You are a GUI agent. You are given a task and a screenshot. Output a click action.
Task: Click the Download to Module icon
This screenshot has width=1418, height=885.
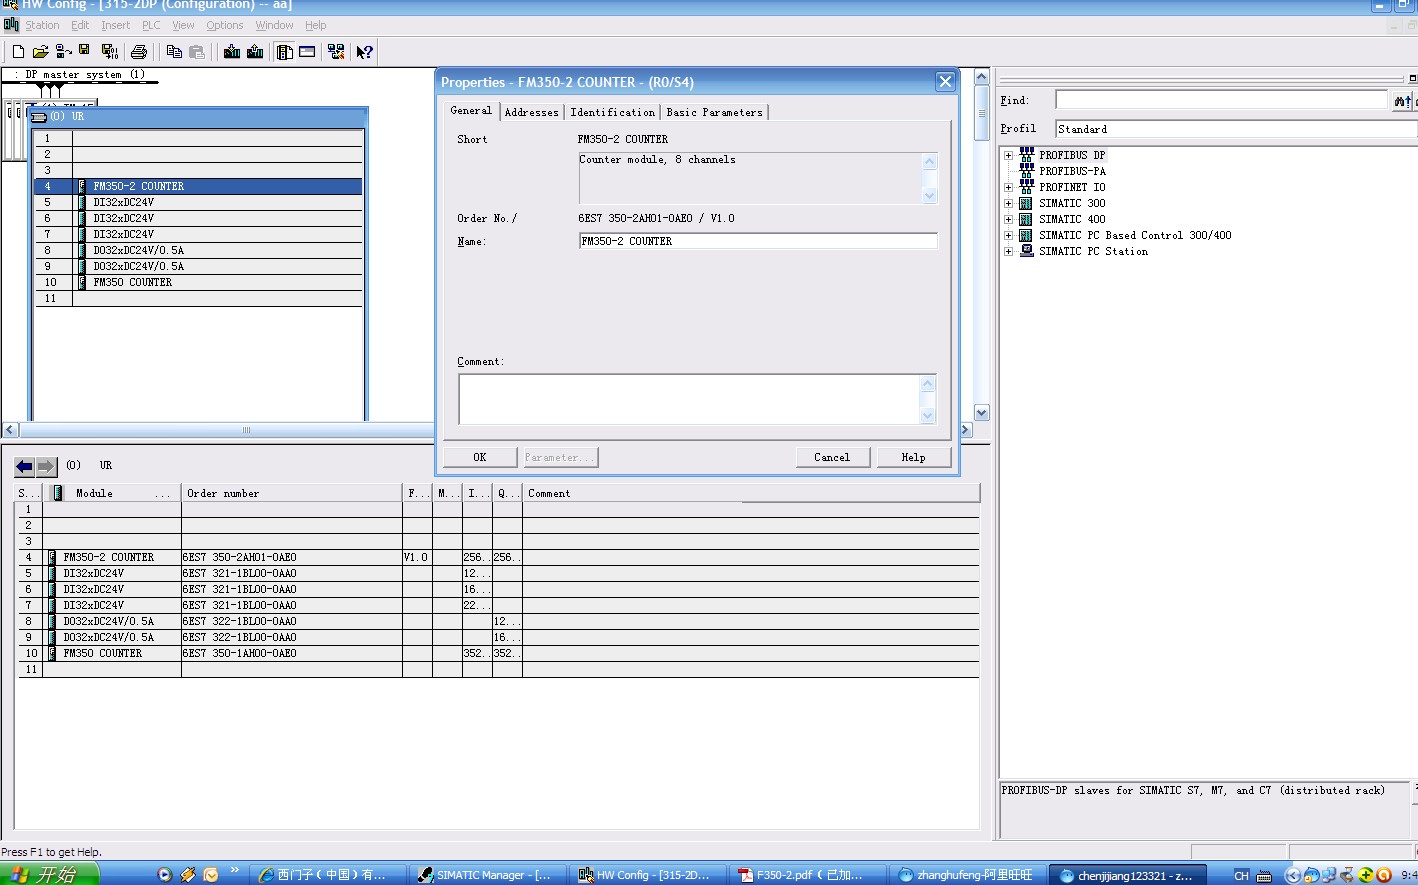tap(232, 52)
